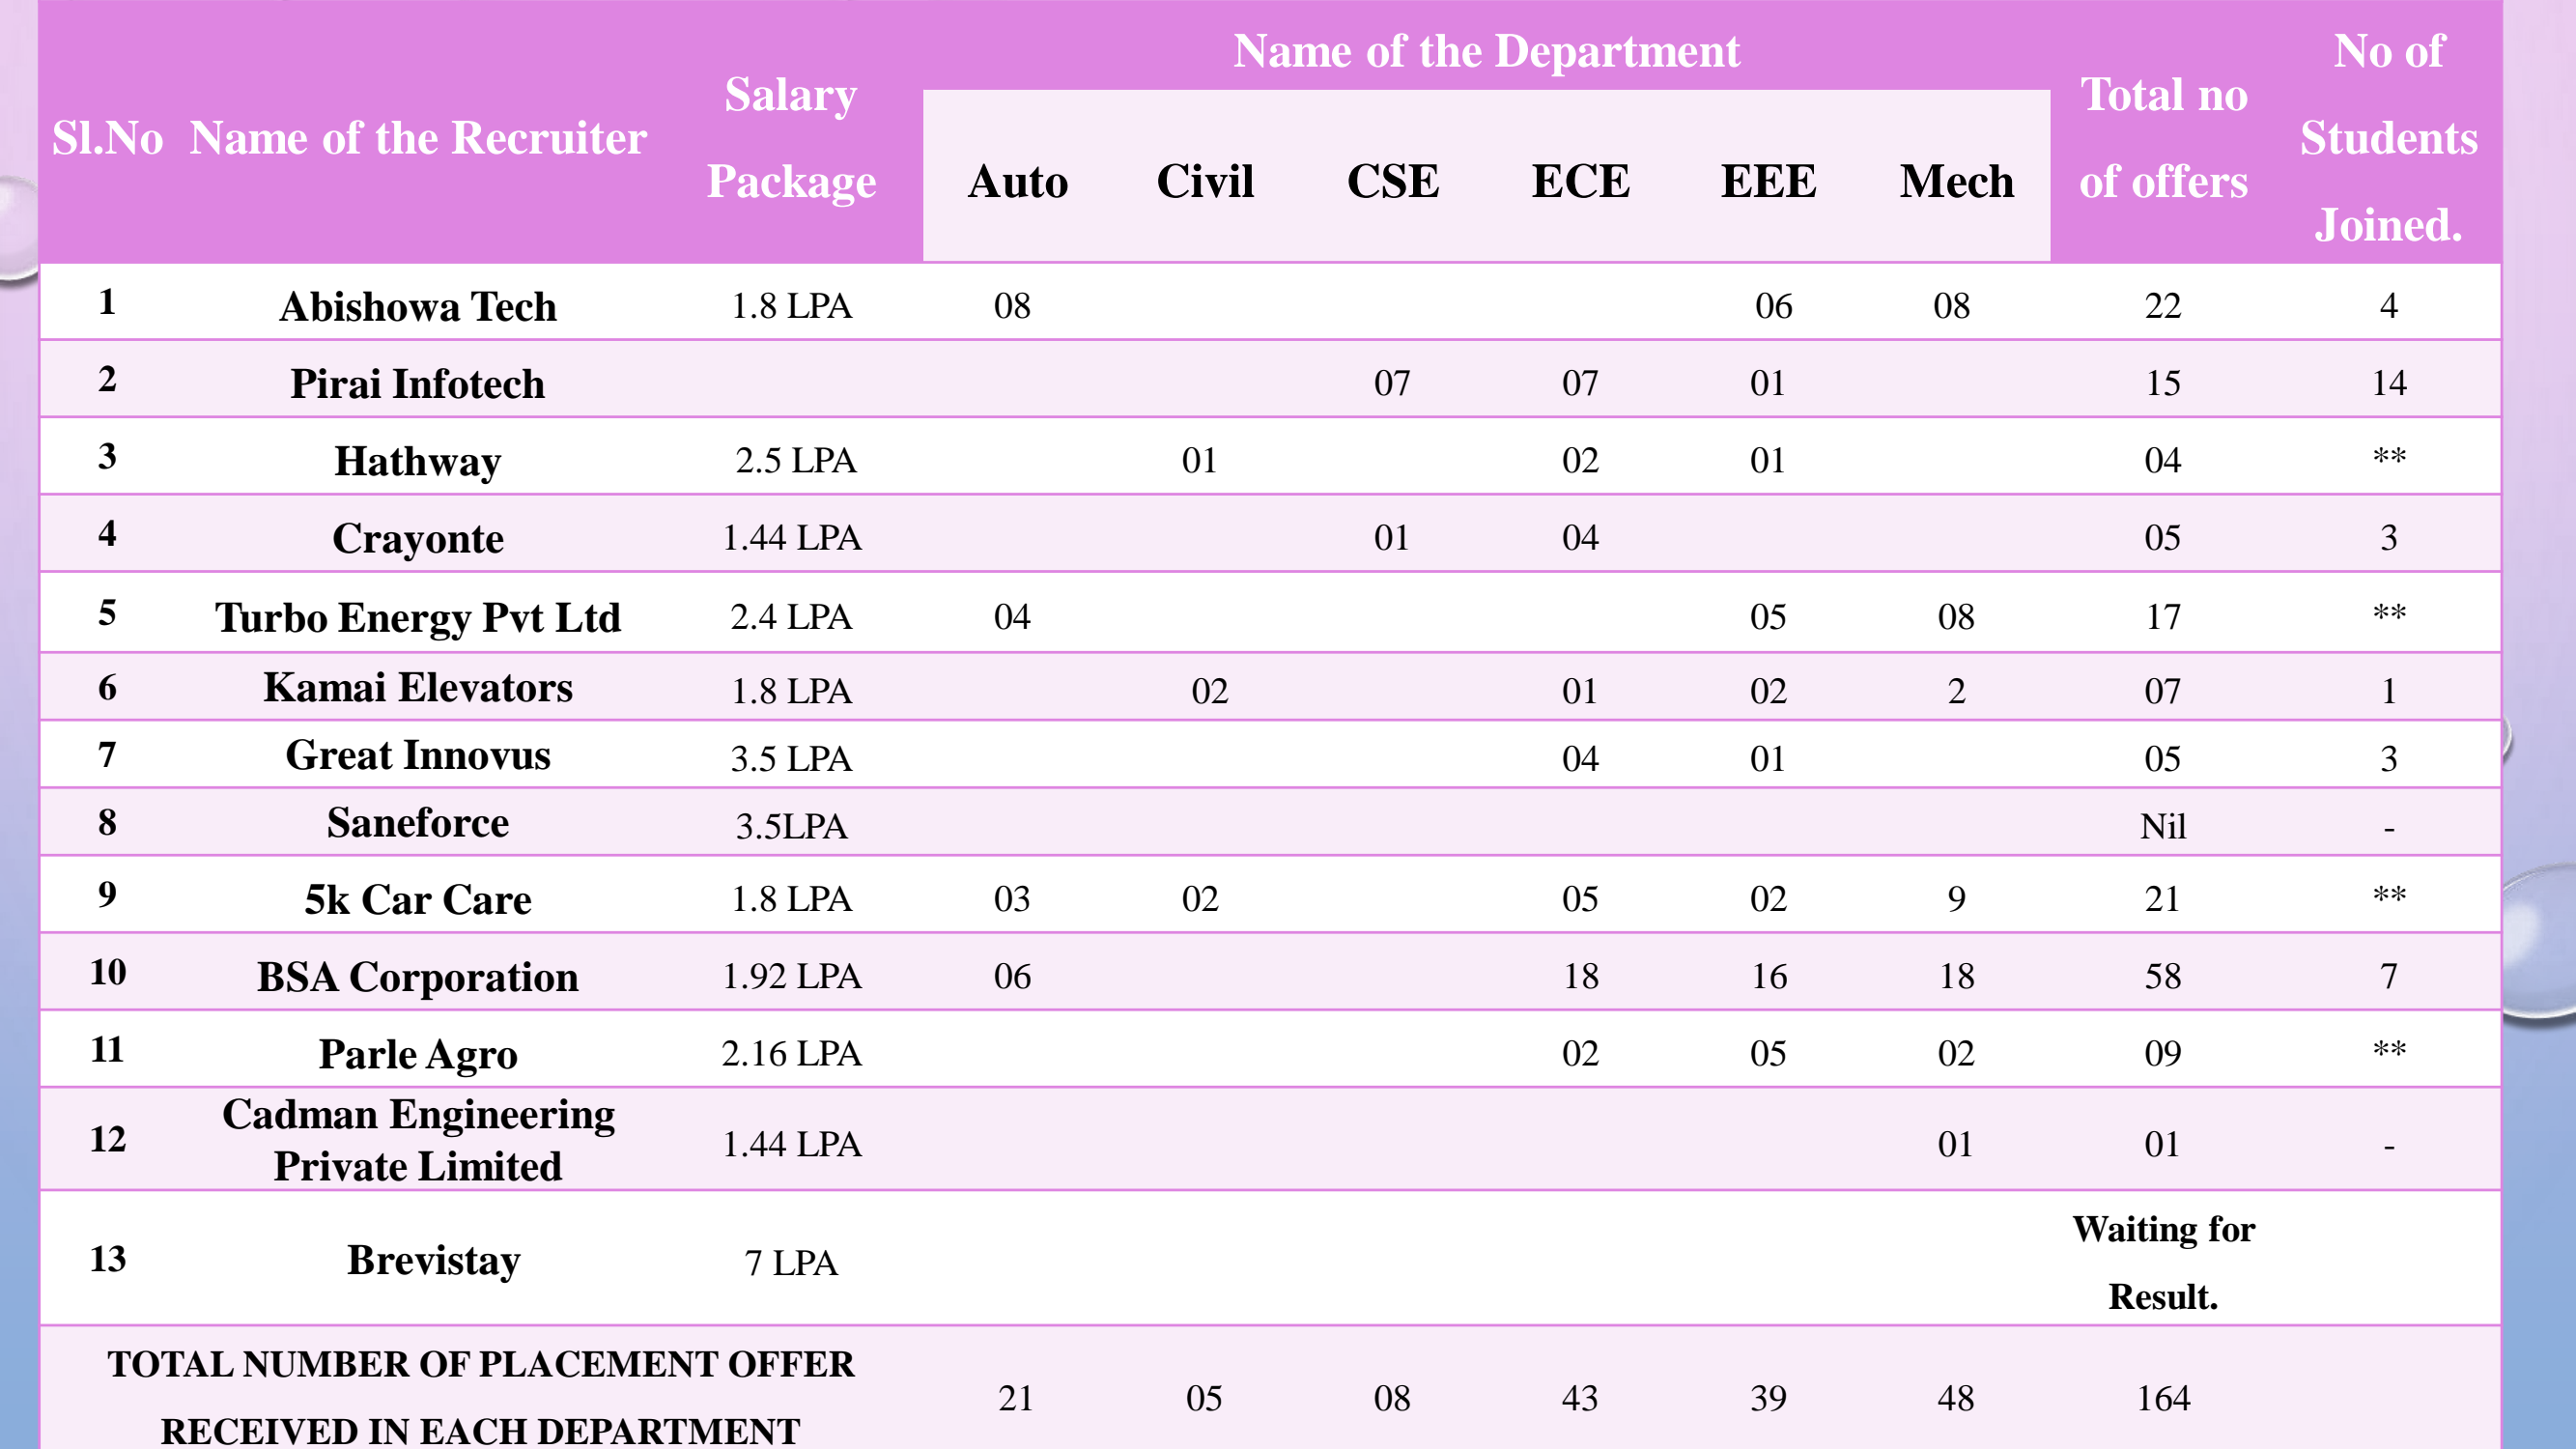The image size is (2576, 1449).
Task: Select the Pirai Infotech row name
Action: click(417, 383)
